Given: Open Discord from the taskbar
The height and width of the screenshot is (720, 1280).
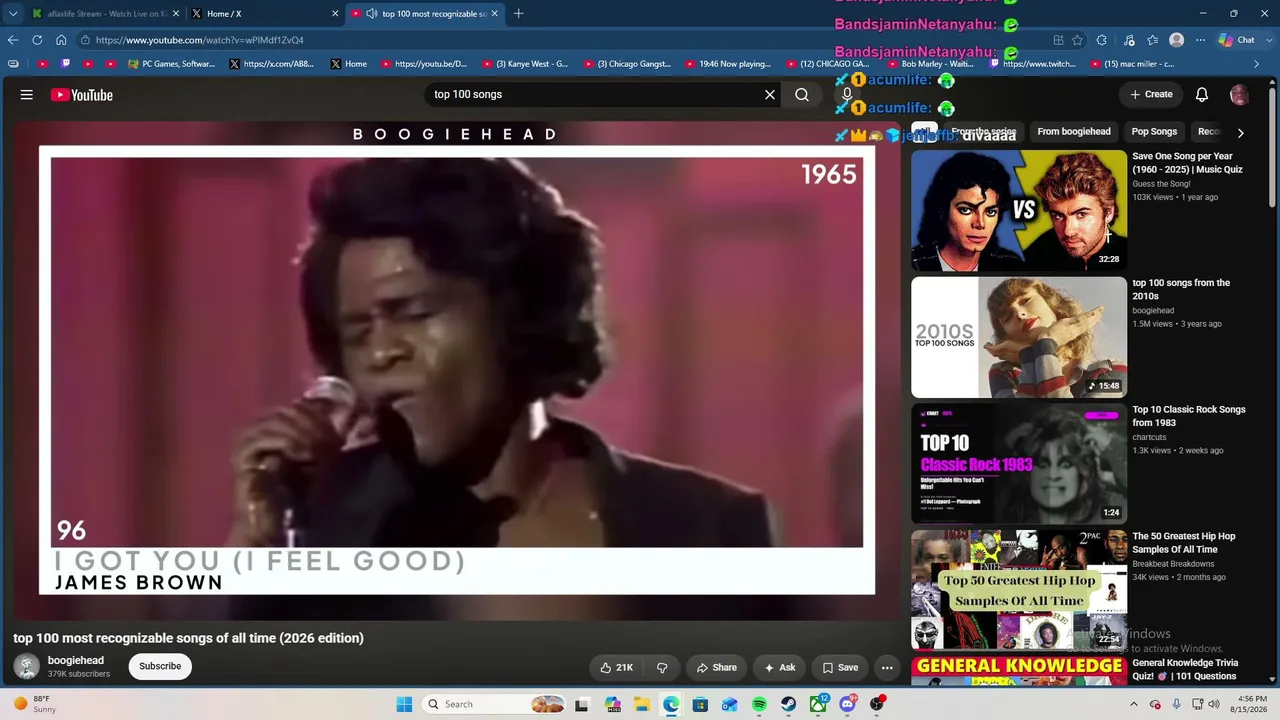Looking at the screenshot, I should 848,704.
